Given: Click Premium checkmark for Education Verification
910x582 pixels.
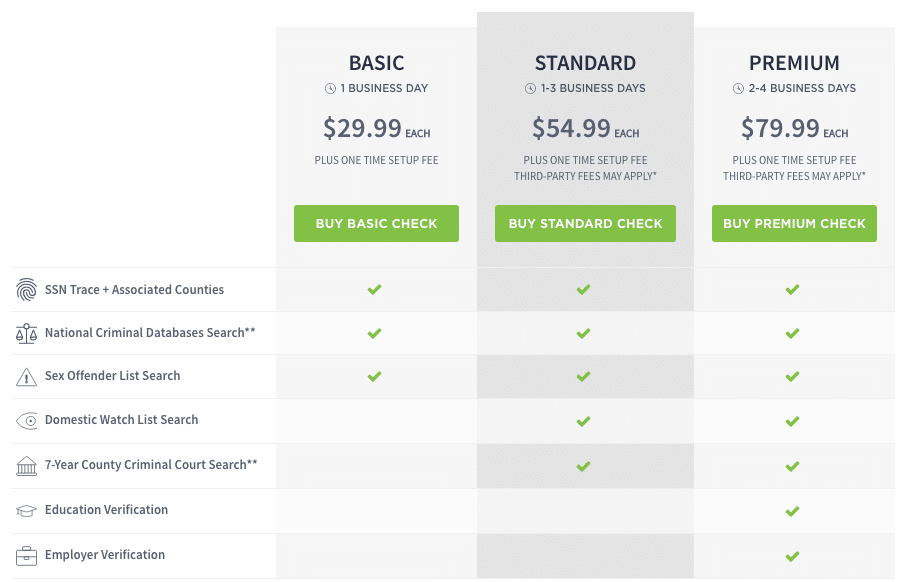Looking at the screenshot, I should point(793,511).
